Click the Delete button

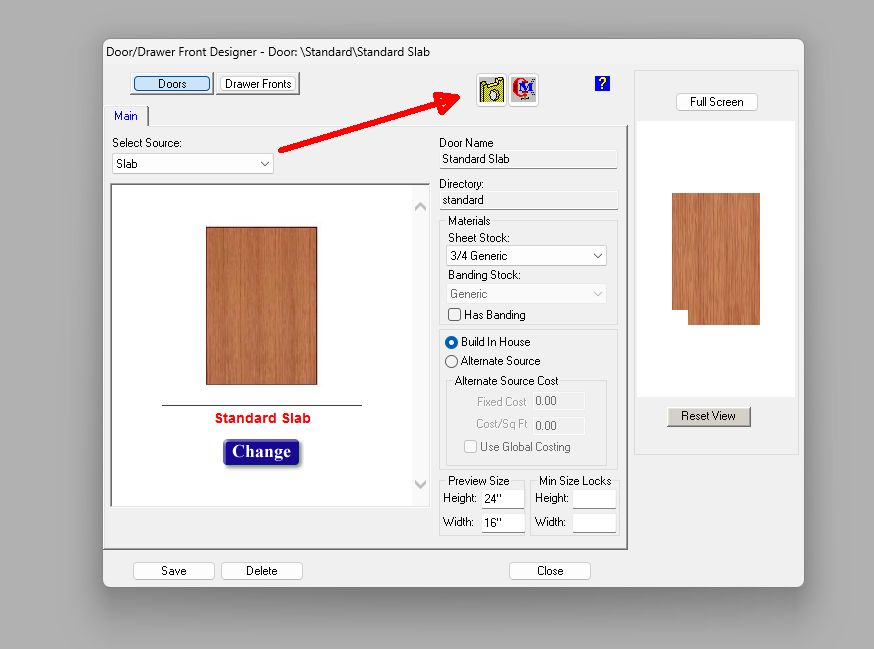[262, 571]
